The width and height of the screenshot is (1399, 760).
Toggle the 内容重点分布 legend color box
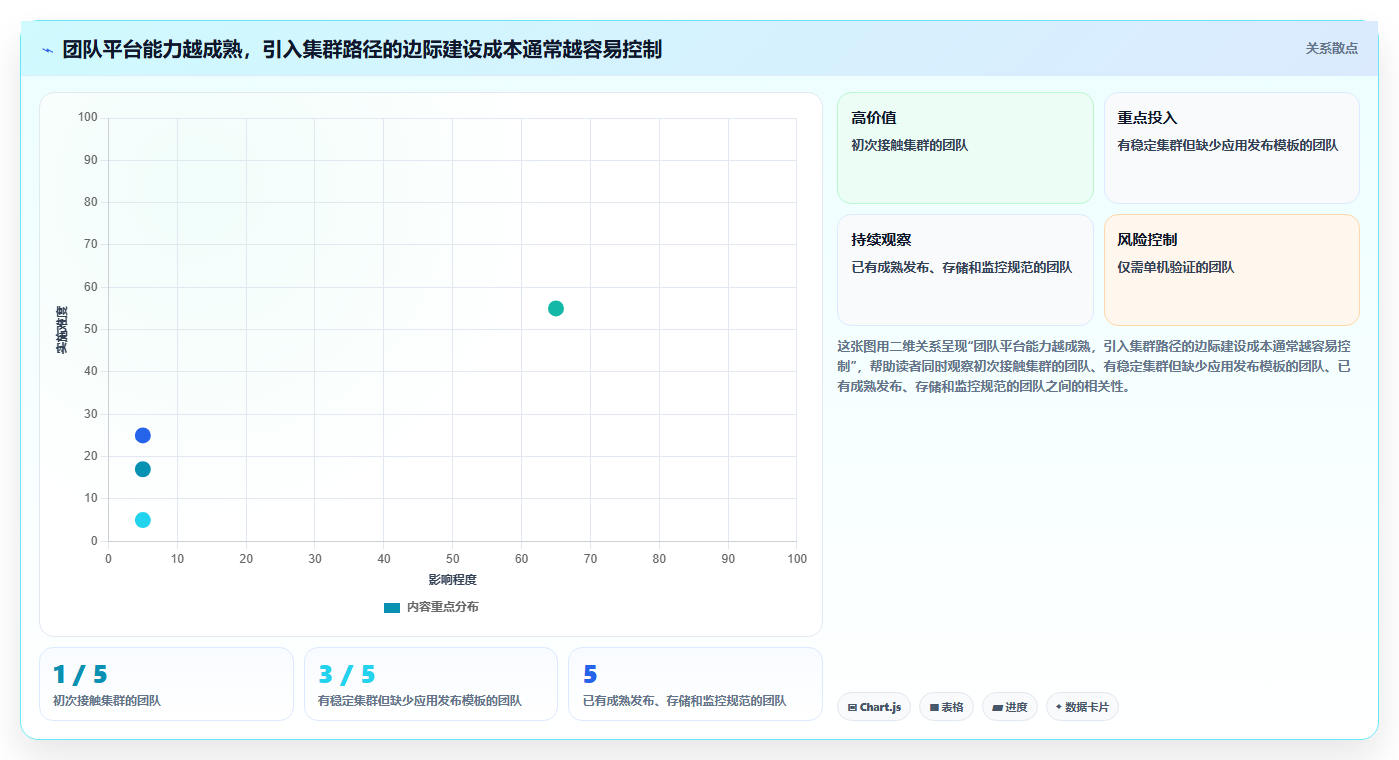pos(392,607)
